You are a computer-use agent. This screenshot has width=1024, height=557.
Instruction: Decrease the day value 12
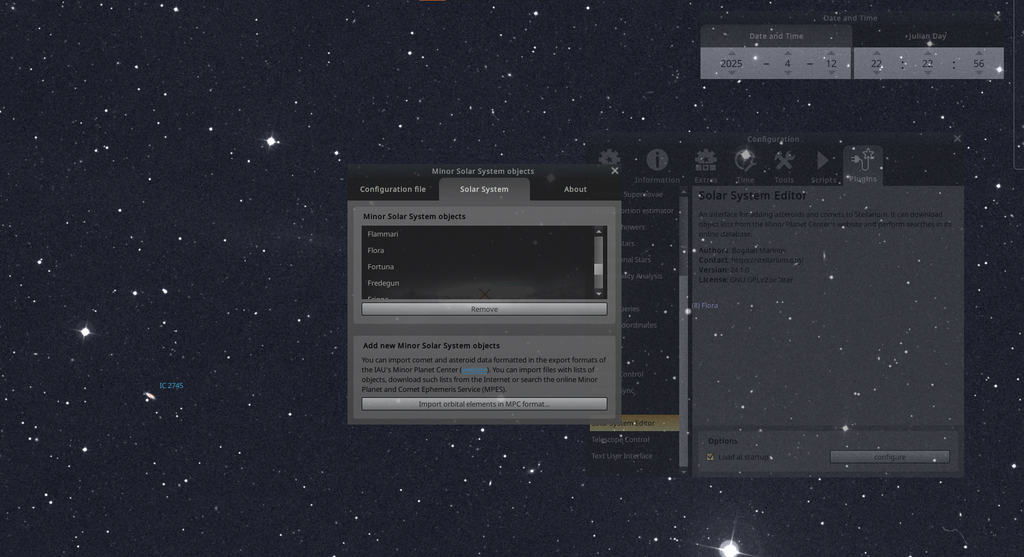click(x=831, y=73)
